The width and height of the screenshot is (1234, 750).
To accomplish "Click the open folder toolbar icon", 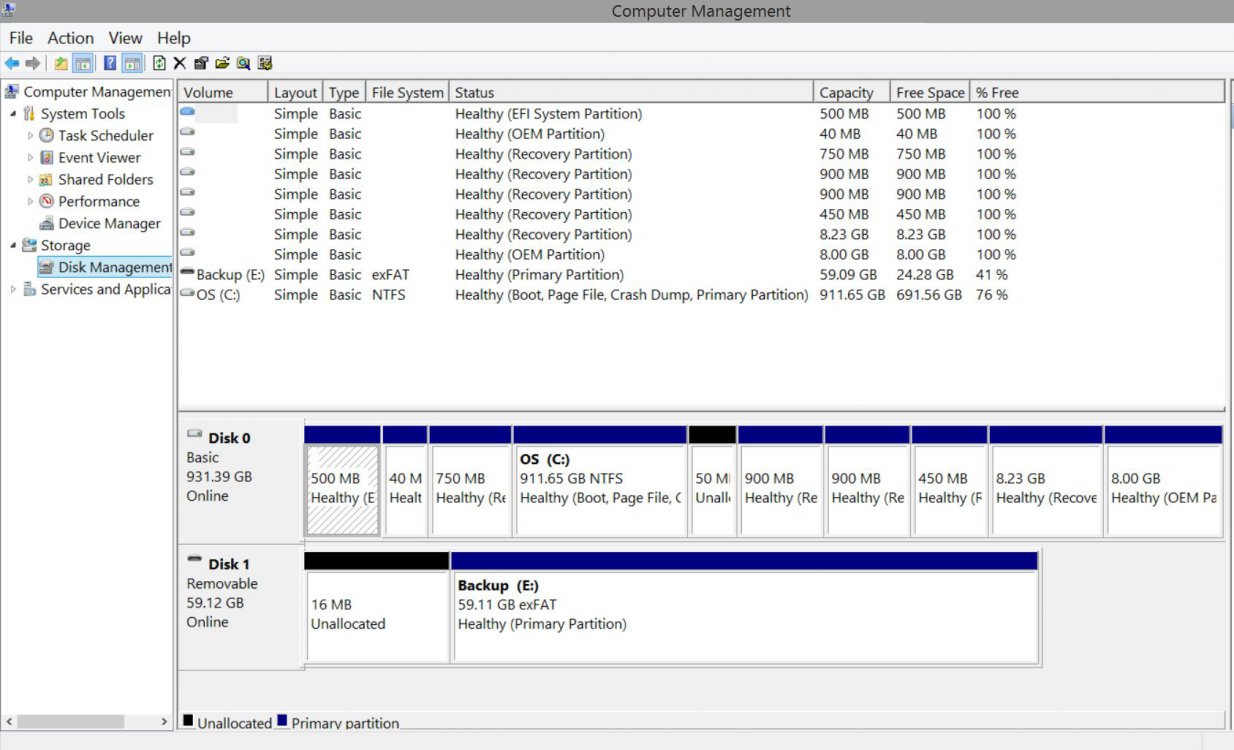I will tap(224, 62).
